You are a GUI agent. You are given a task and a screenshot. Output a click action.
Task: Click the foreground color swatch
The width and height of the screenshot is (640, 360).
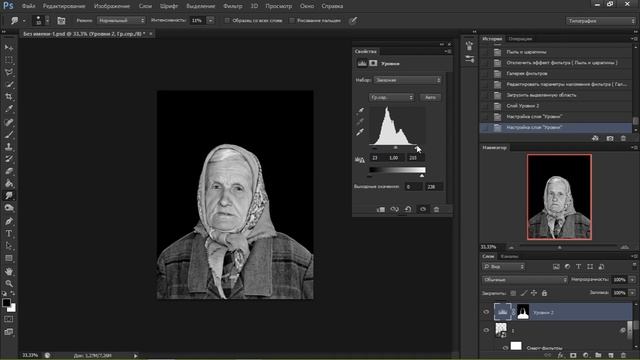coord(6,303)
